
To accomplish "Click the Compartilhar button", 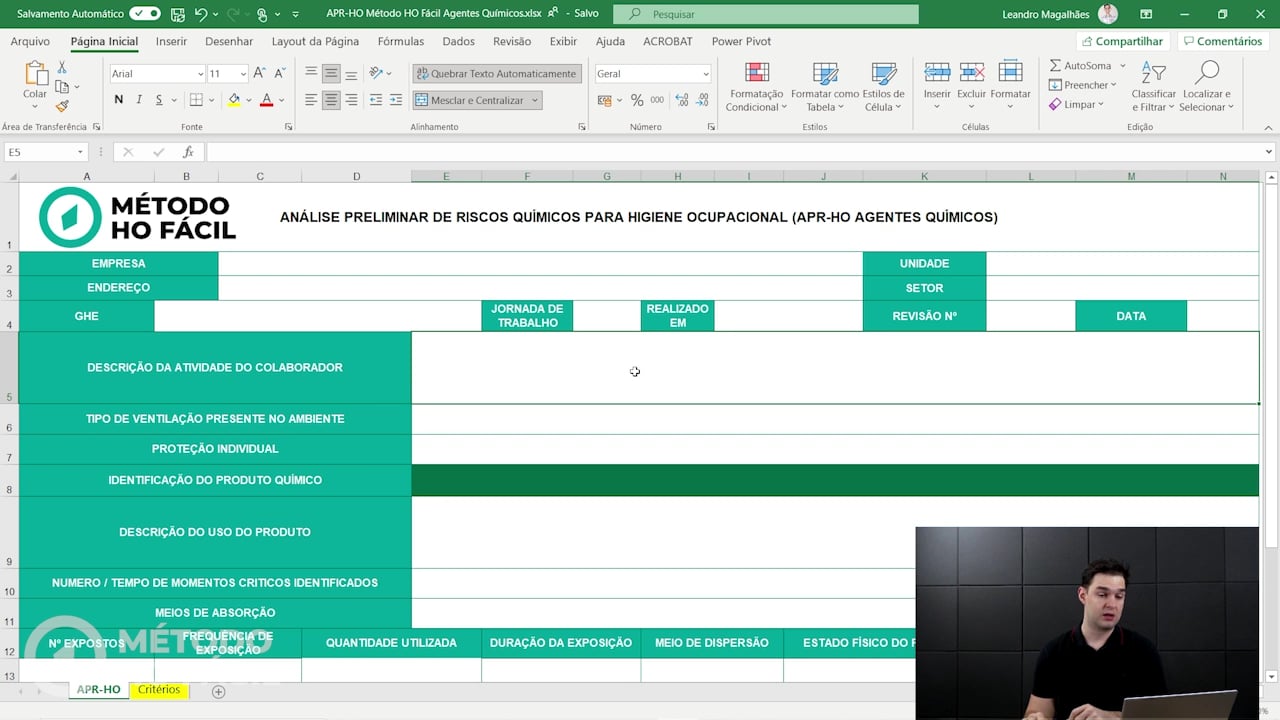I will click(x=1121, y=41).
